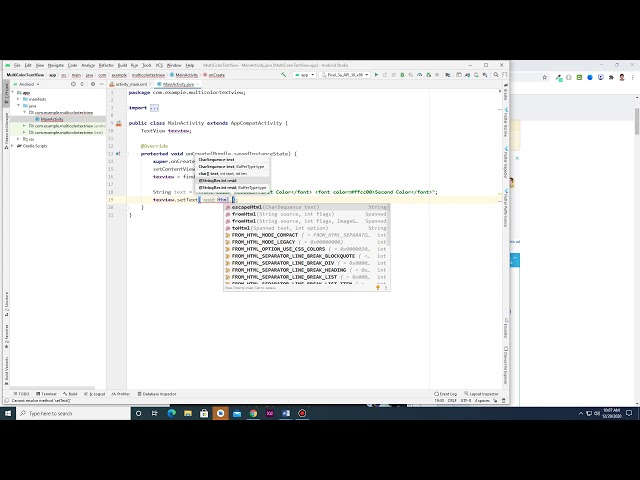Click the screen recorder taskbar icon

click(302, 413)
